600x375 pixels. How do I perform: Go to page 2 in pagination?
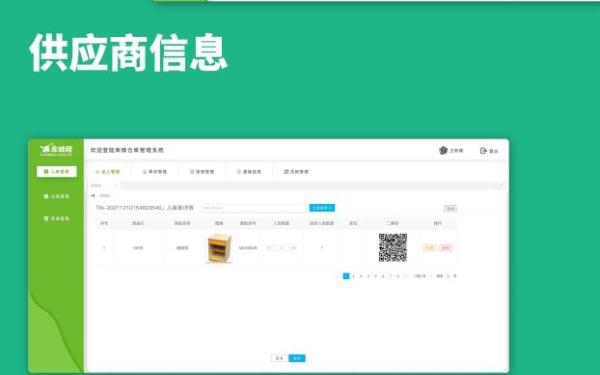[354, 276]
